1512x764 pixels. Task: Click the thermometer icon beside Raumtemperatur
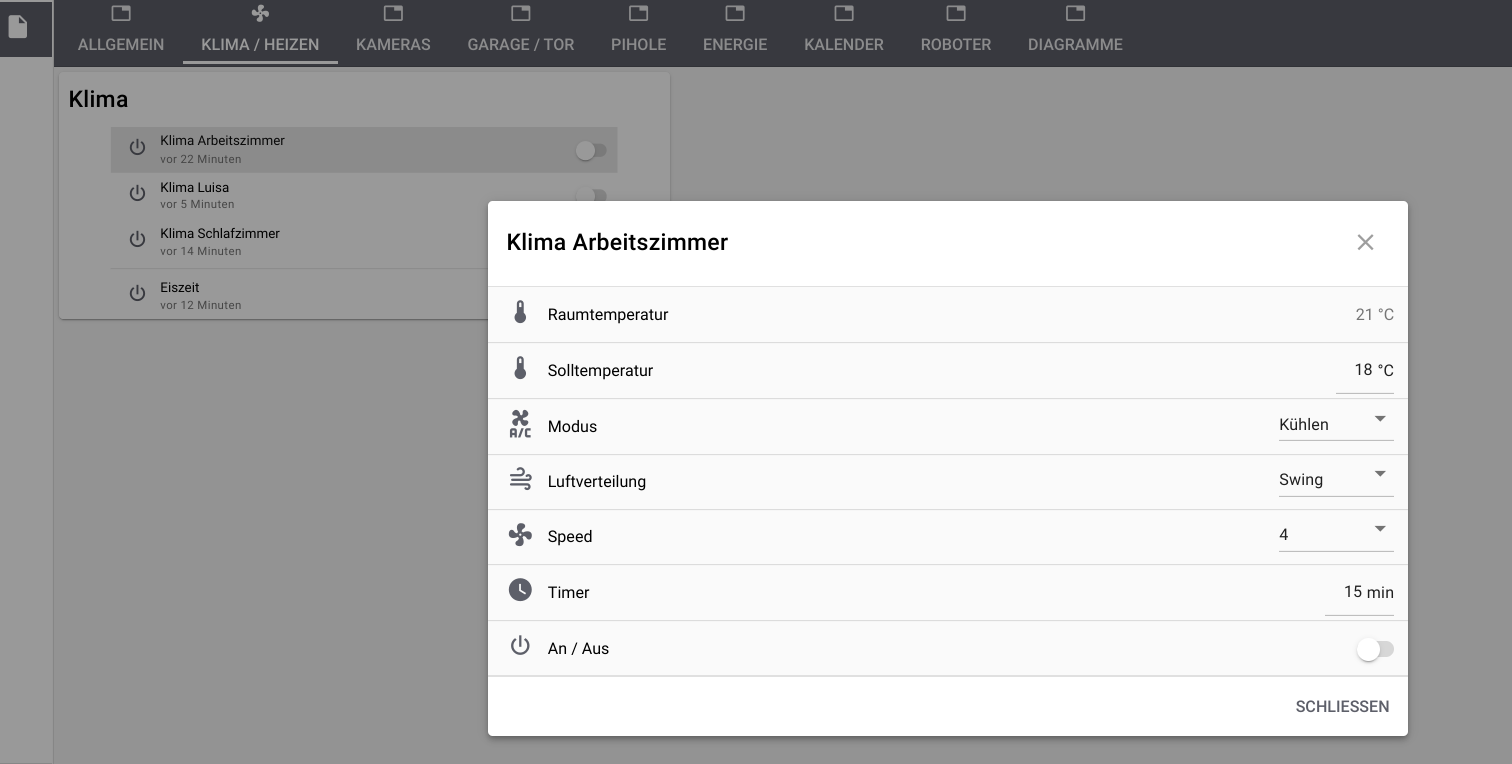click(520, 313)
